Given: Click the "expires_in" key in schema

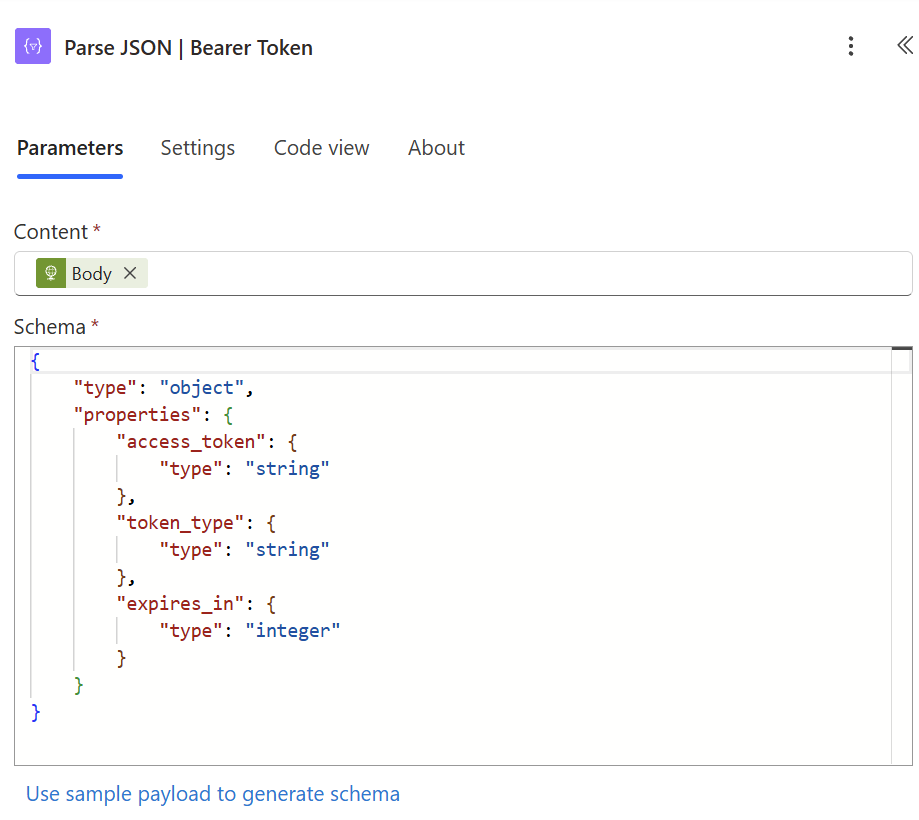Looking at the screenshot, I should click(x=181, y=604).
